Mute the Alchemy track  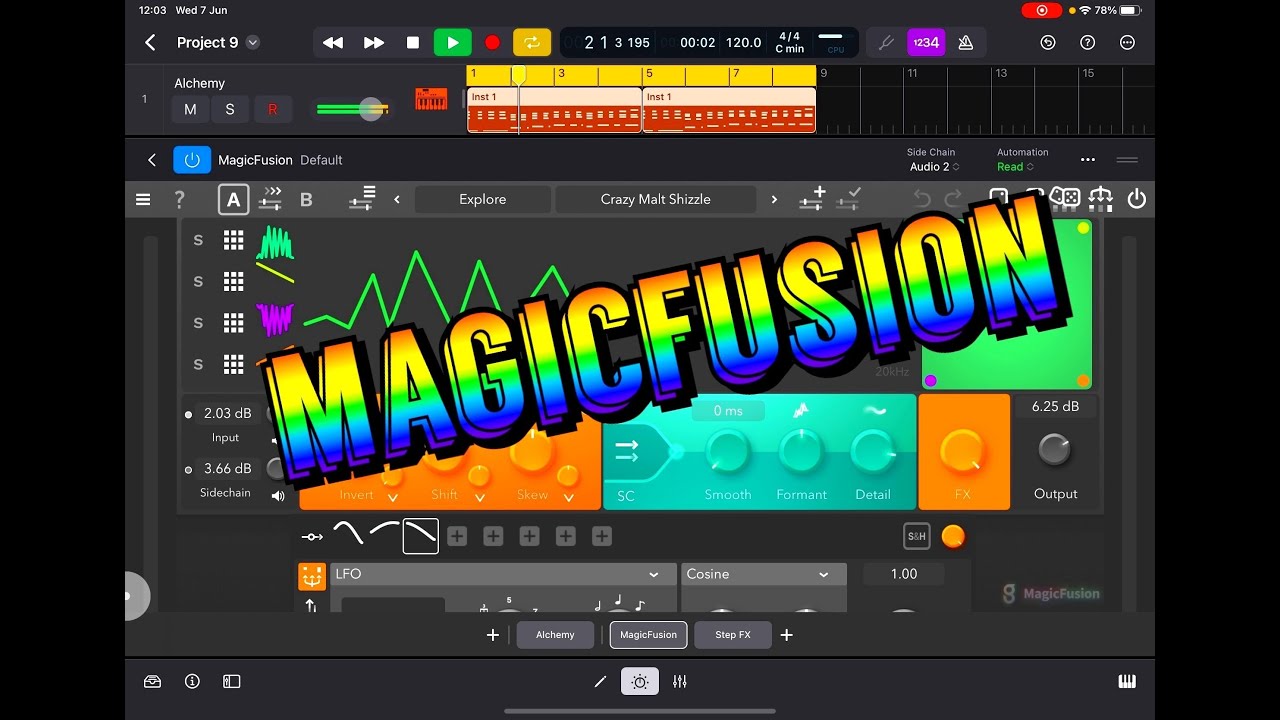[x=190, y=109]
